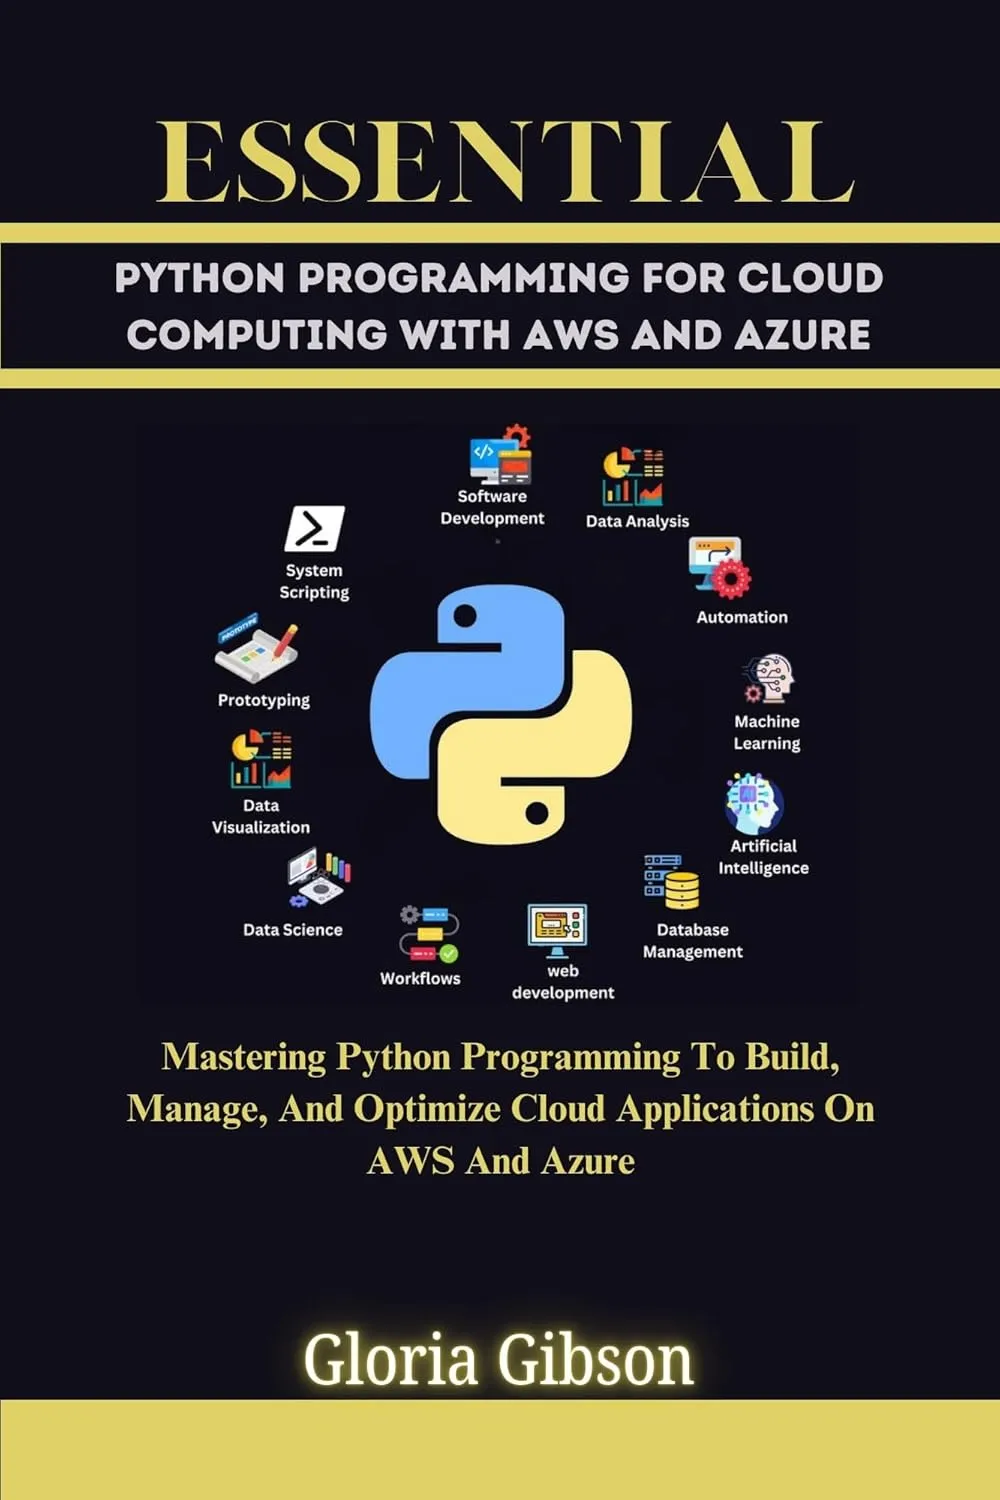Click 'Manage, And Optimize Cloud Applications On' line

pos(501,1109)
